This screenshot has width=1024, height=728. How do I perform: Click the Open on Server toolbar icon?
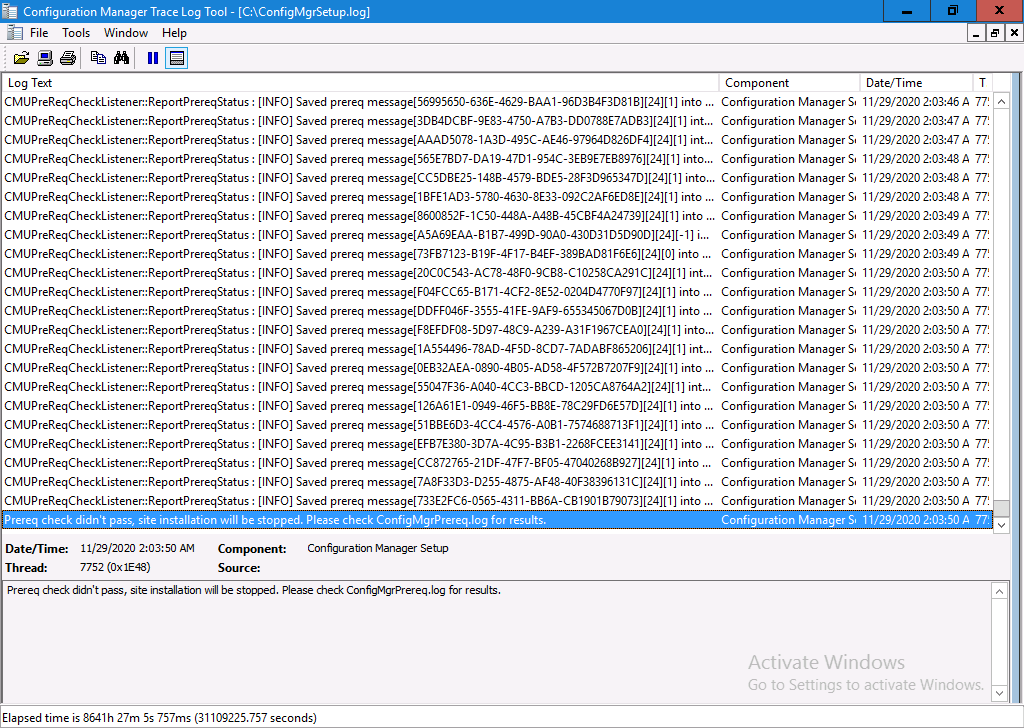click(x=44, y=58)
